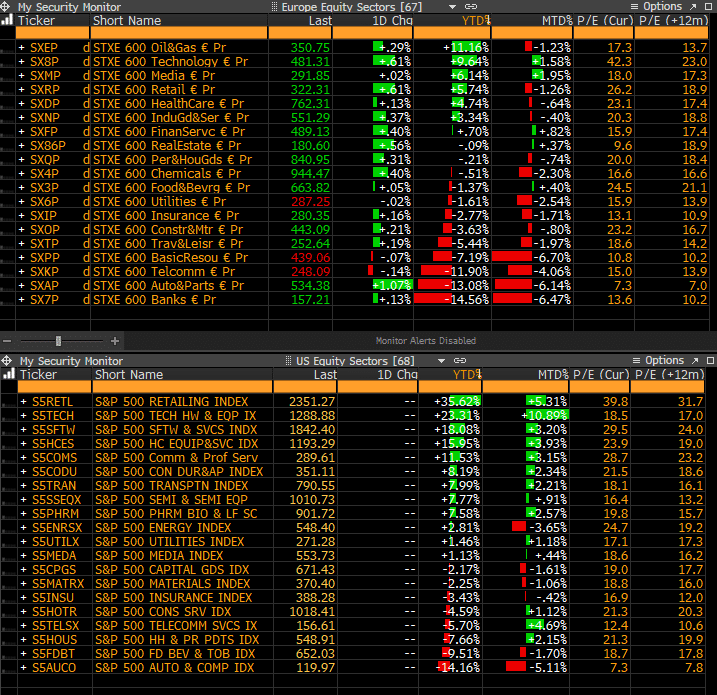Viewport: 717px width, 695px height.
Task: Expand the SX8P Technology row
Action: pyautogui.click(x=21, y=61)
